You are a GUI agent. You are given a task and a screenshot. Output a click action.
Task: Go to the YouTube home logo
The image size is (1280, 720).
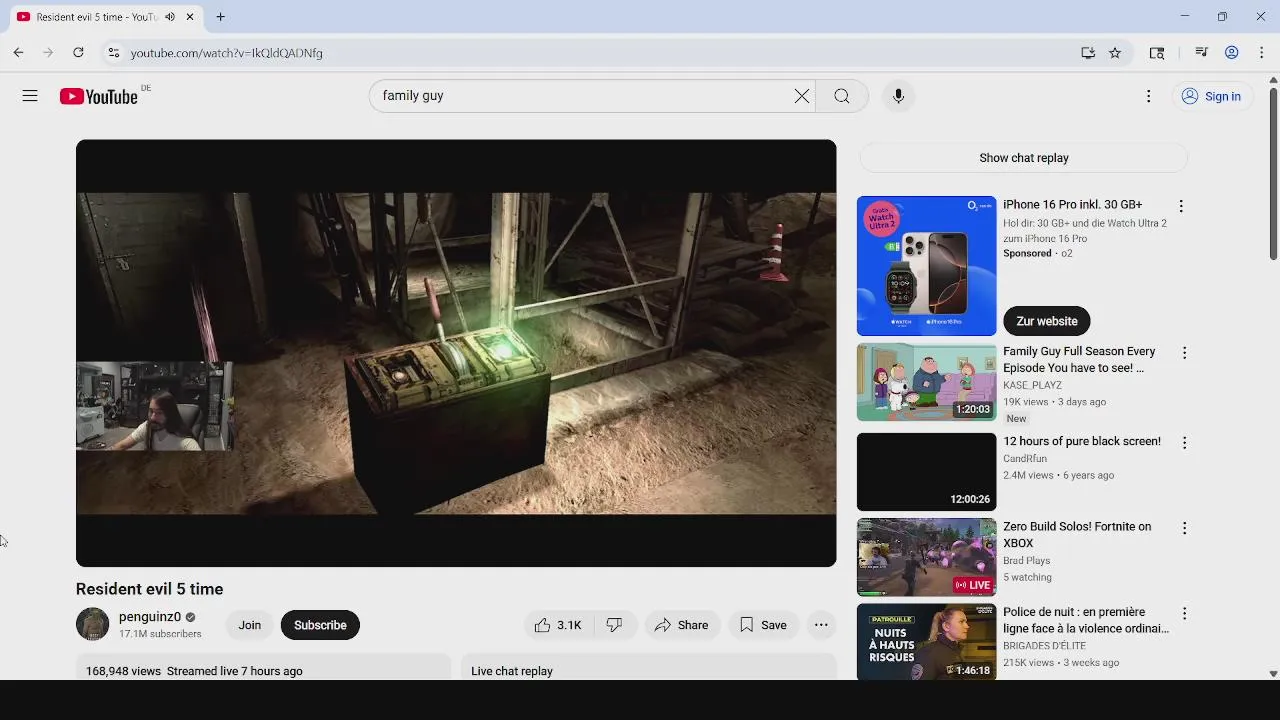pyautogui.click(x=98, y=96)
